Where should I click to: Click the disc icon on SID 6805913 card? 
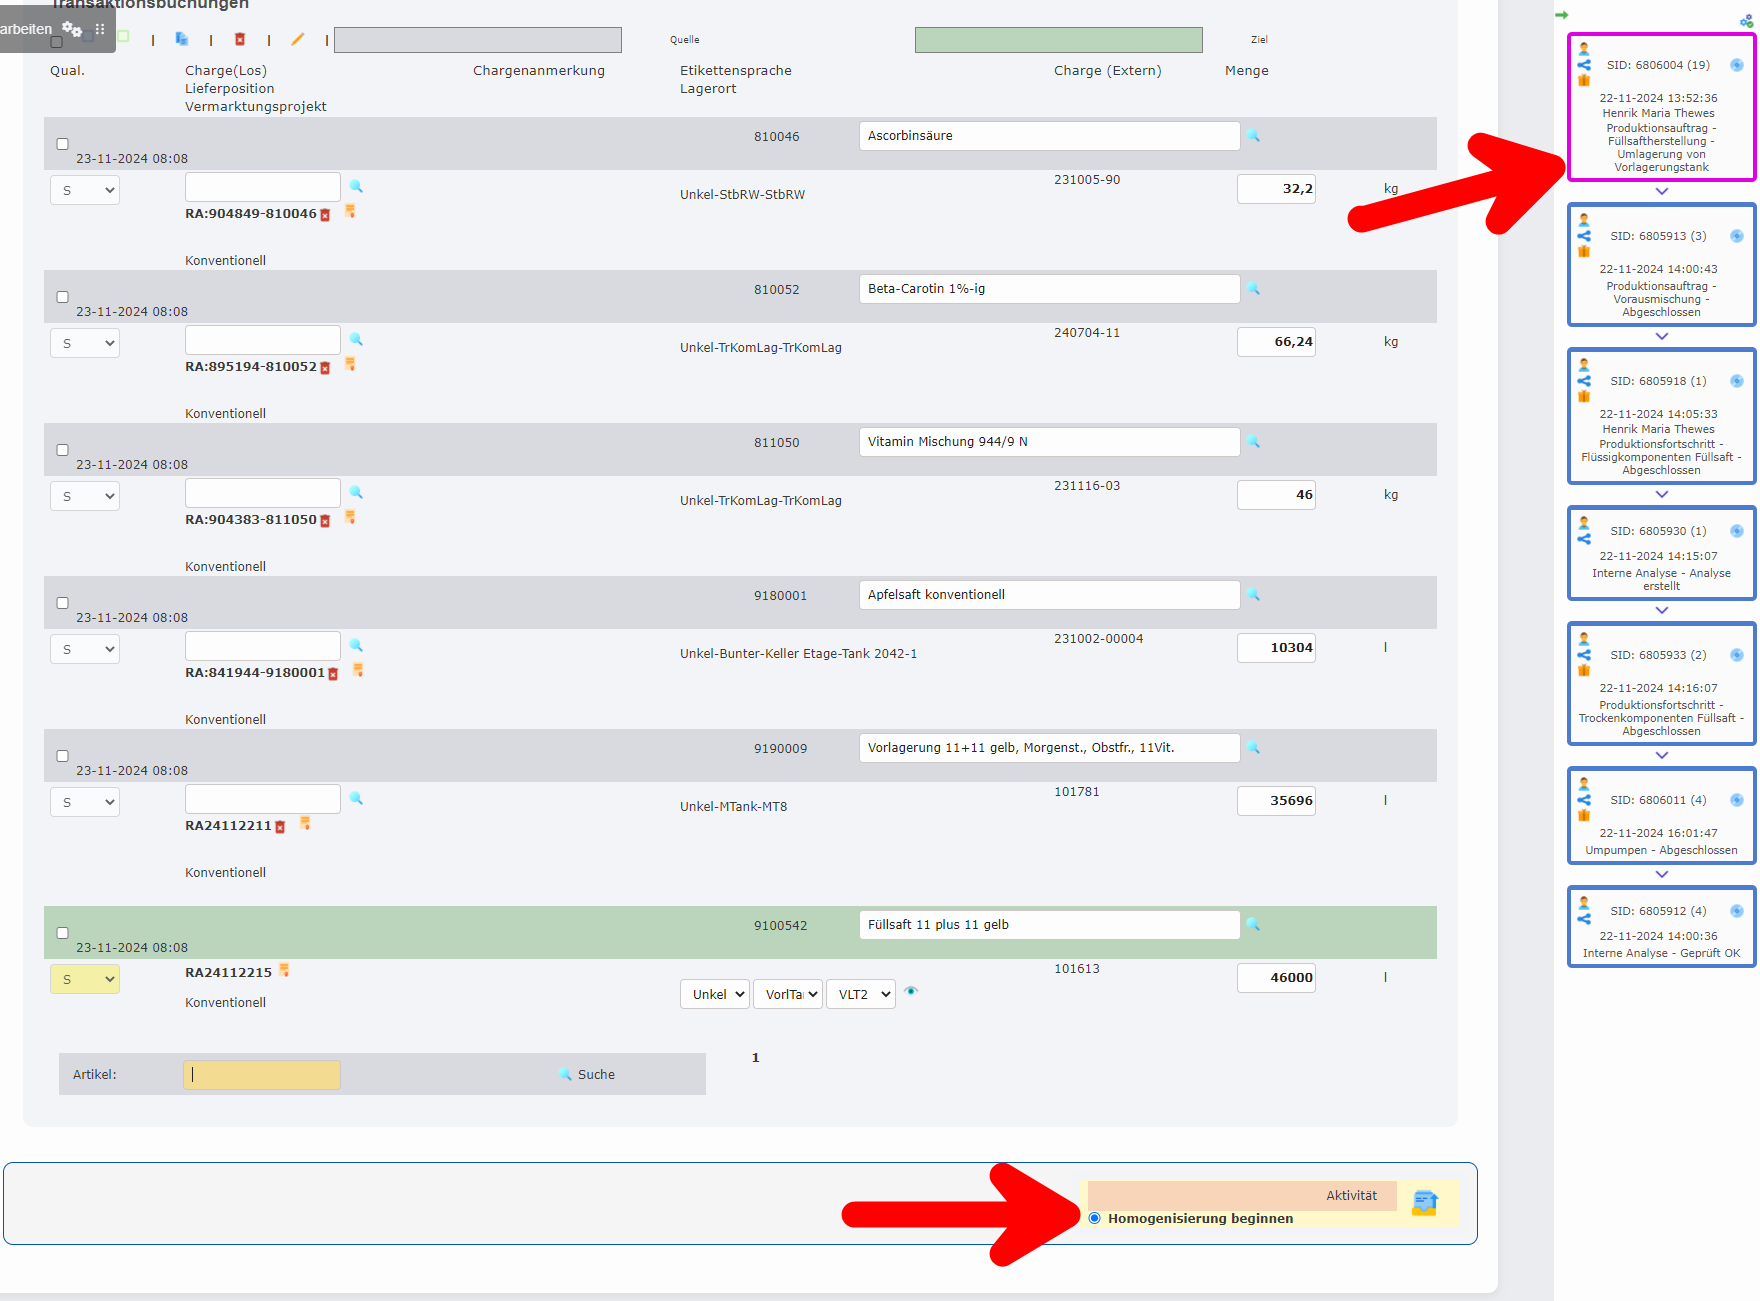coord(1737,236)
